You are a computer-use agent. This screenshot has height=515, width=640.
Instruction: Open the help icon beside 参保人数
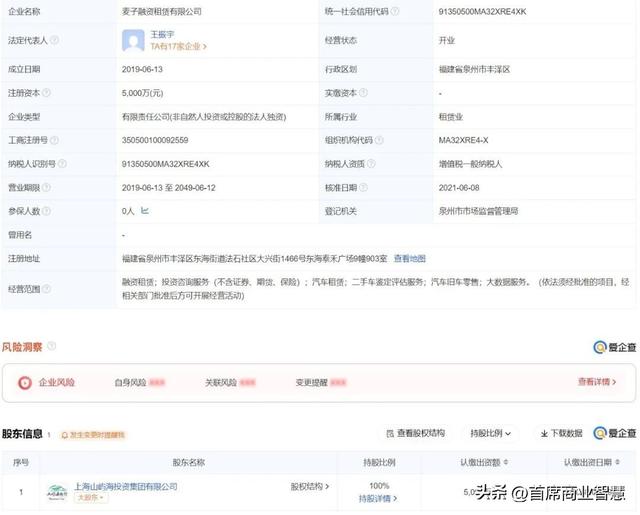(47, 211)
